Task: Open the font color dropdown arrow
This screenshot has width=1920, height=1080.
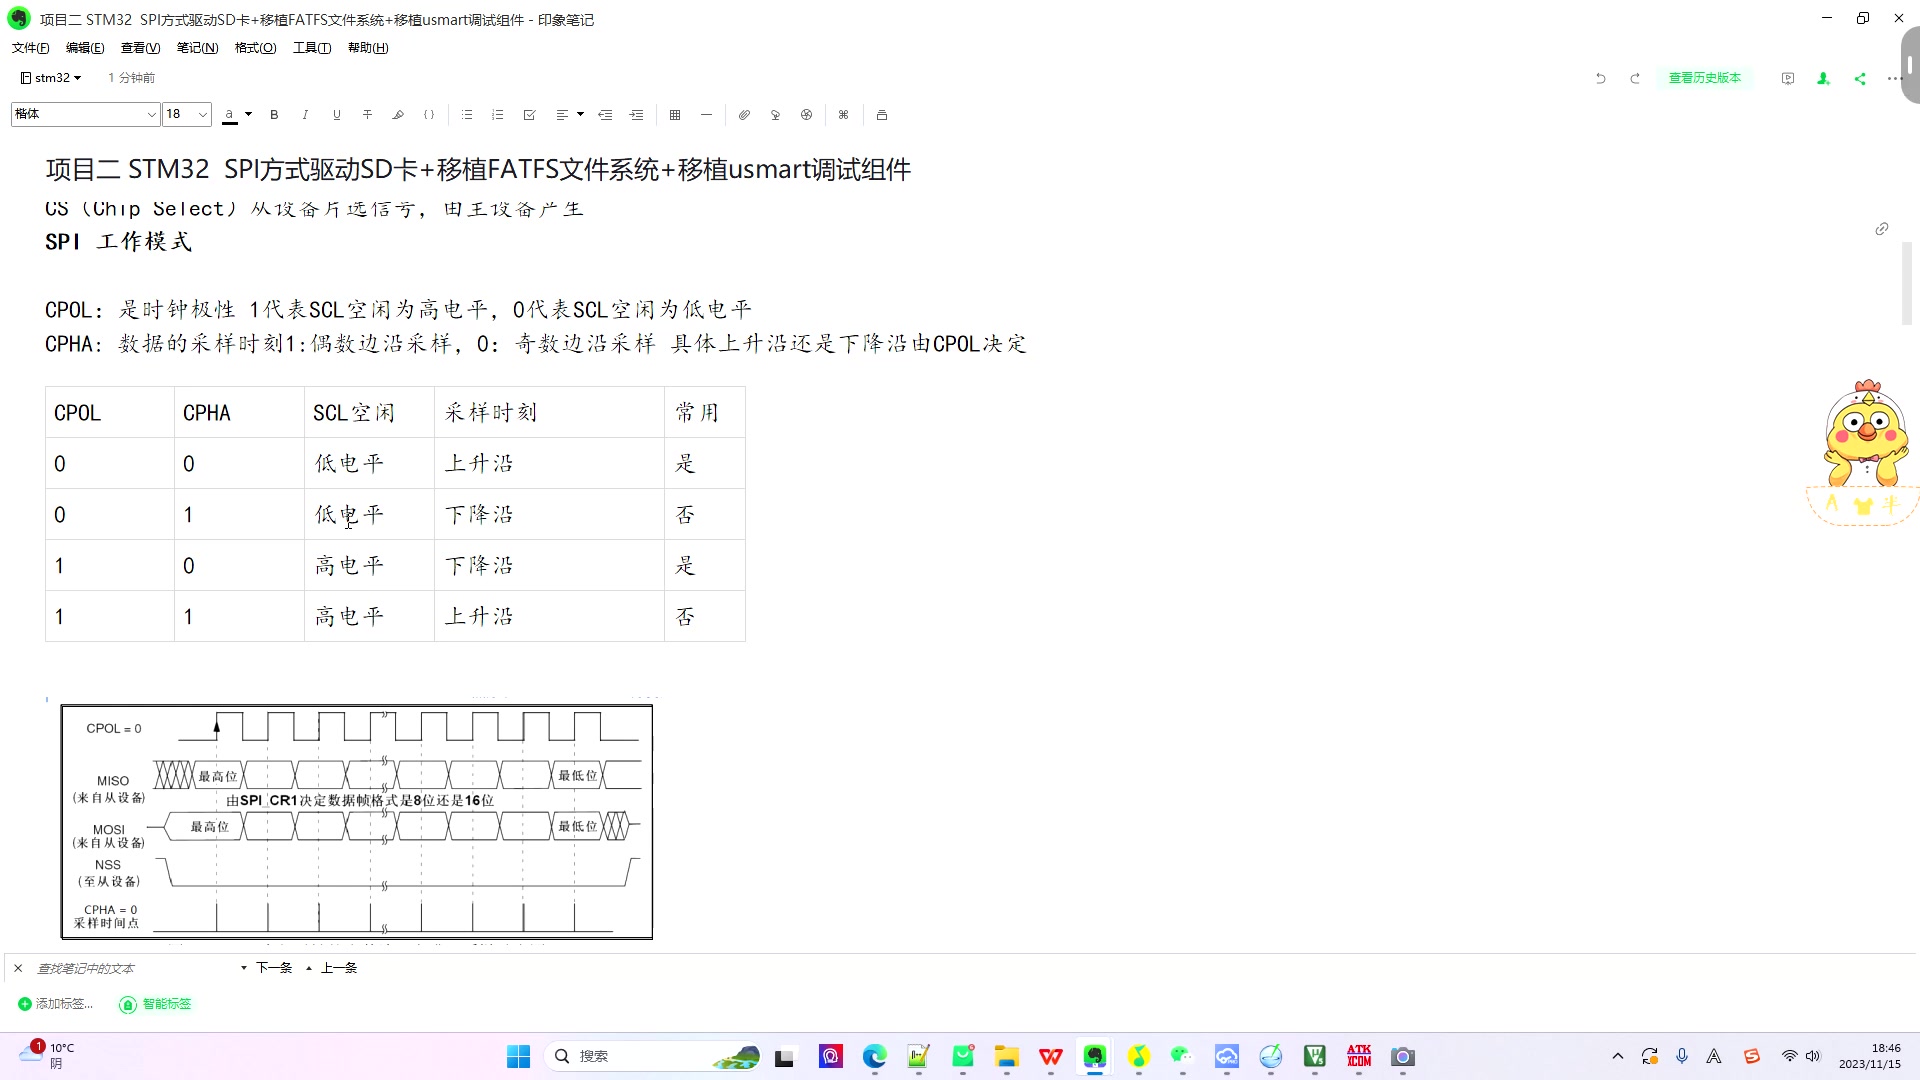Action: point(248,114)
